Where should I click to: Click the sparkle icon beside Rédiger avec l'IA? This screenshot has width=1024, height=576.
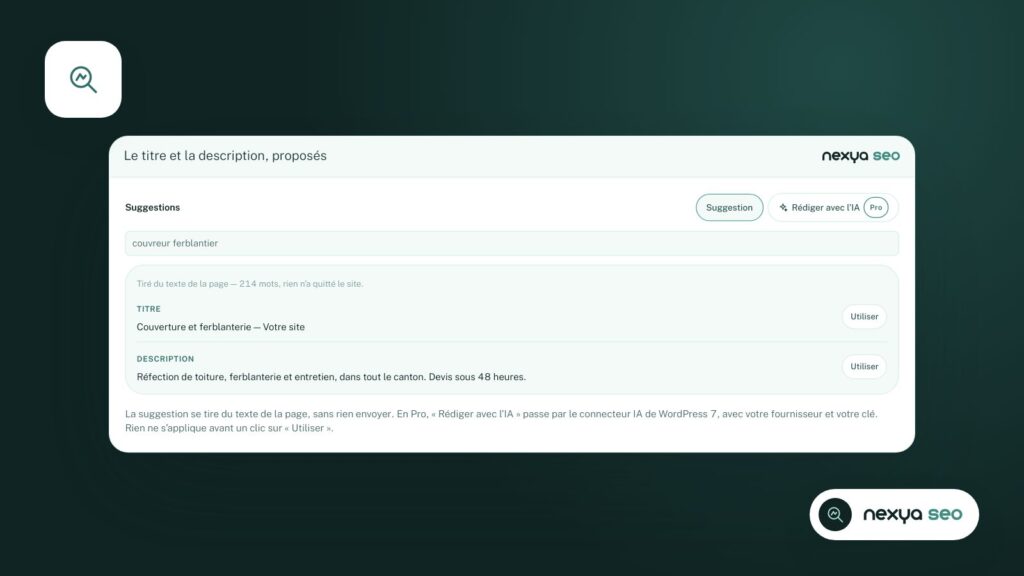tap(783, 208)
